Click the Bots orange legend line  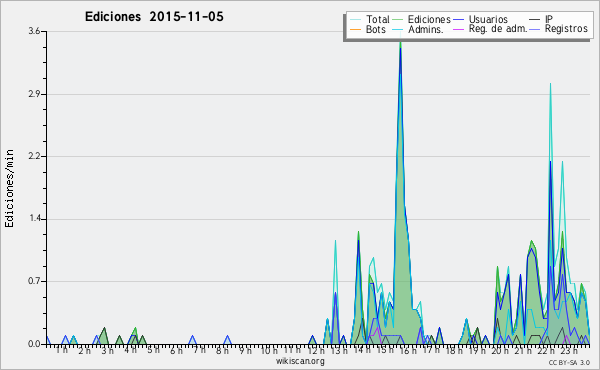(355, 29)
